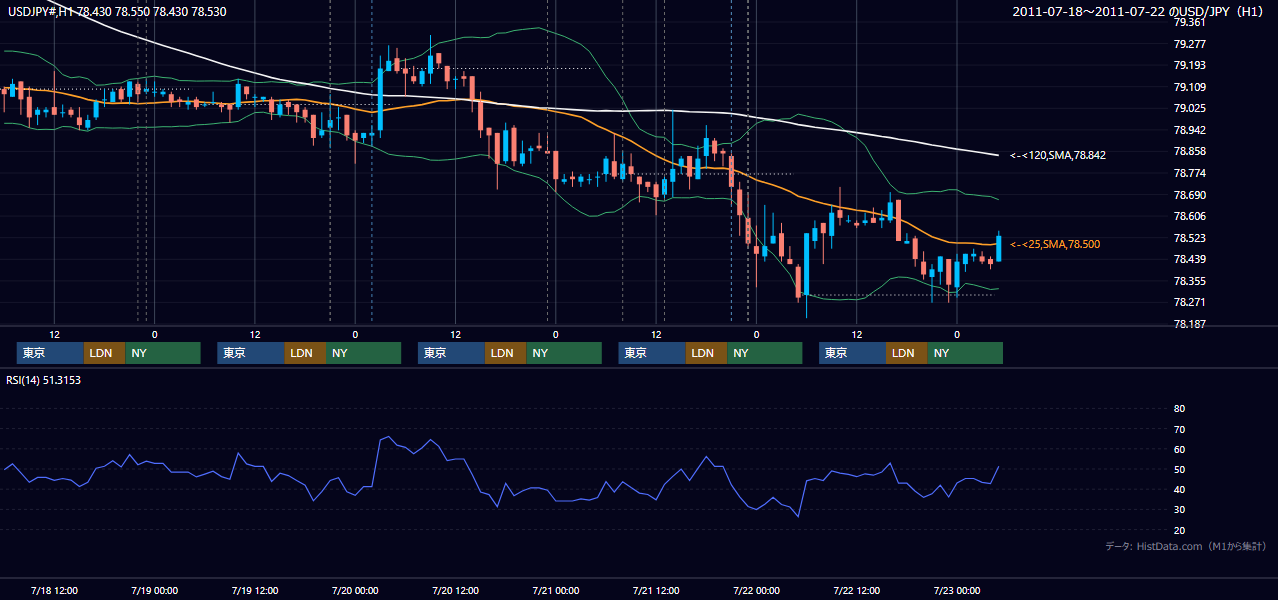Click price axis value 78.942
Screen dimensions: 1278x600
click(x=1189, y=130)
